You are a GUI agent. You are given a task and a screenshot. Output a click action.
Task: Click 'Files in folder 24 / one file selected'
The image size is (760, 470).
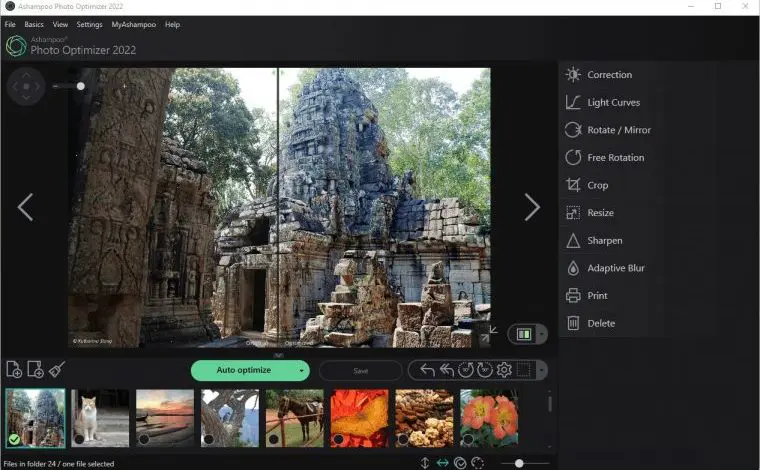coord(59,464)
